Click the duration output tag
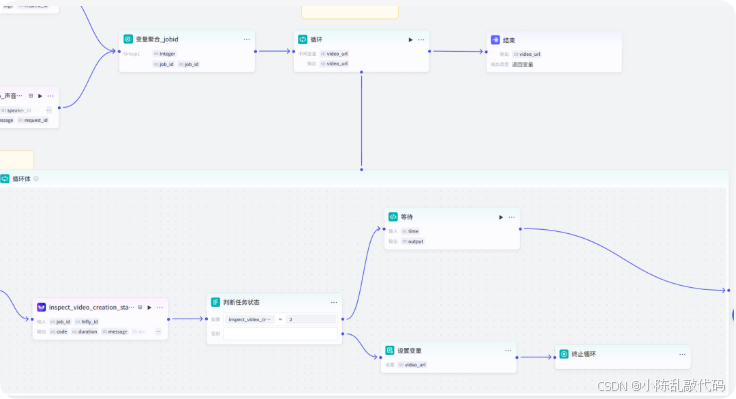 click(85, 332)
